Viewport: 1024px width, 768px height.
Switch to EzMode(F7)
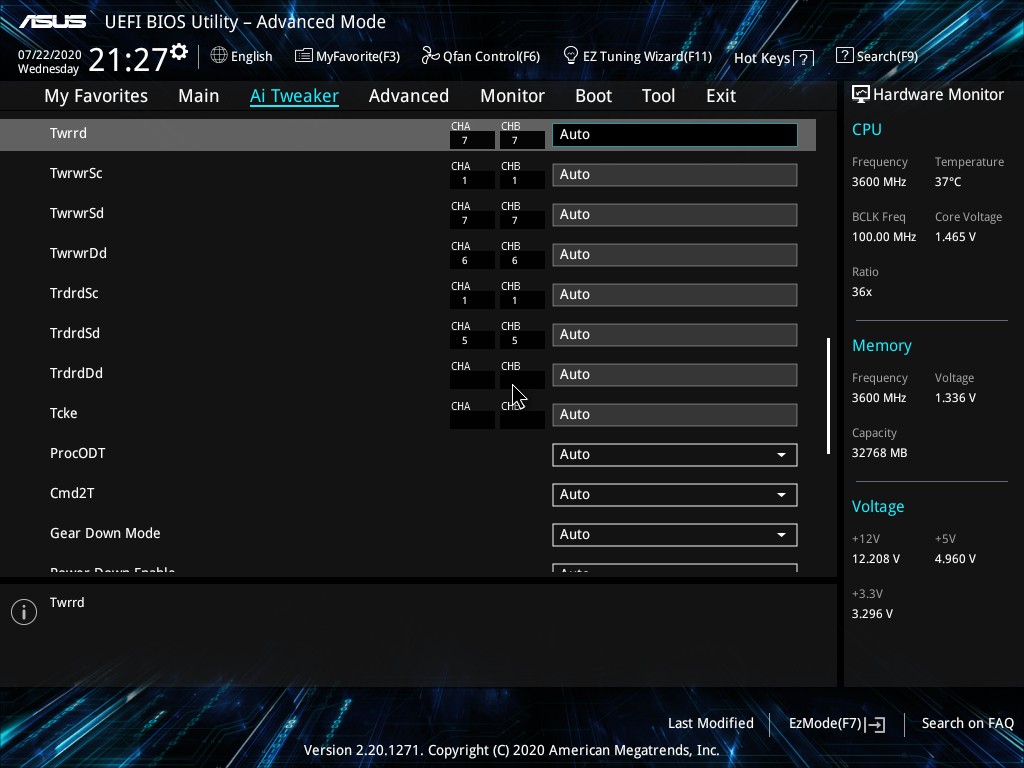[x=836, y=723]
